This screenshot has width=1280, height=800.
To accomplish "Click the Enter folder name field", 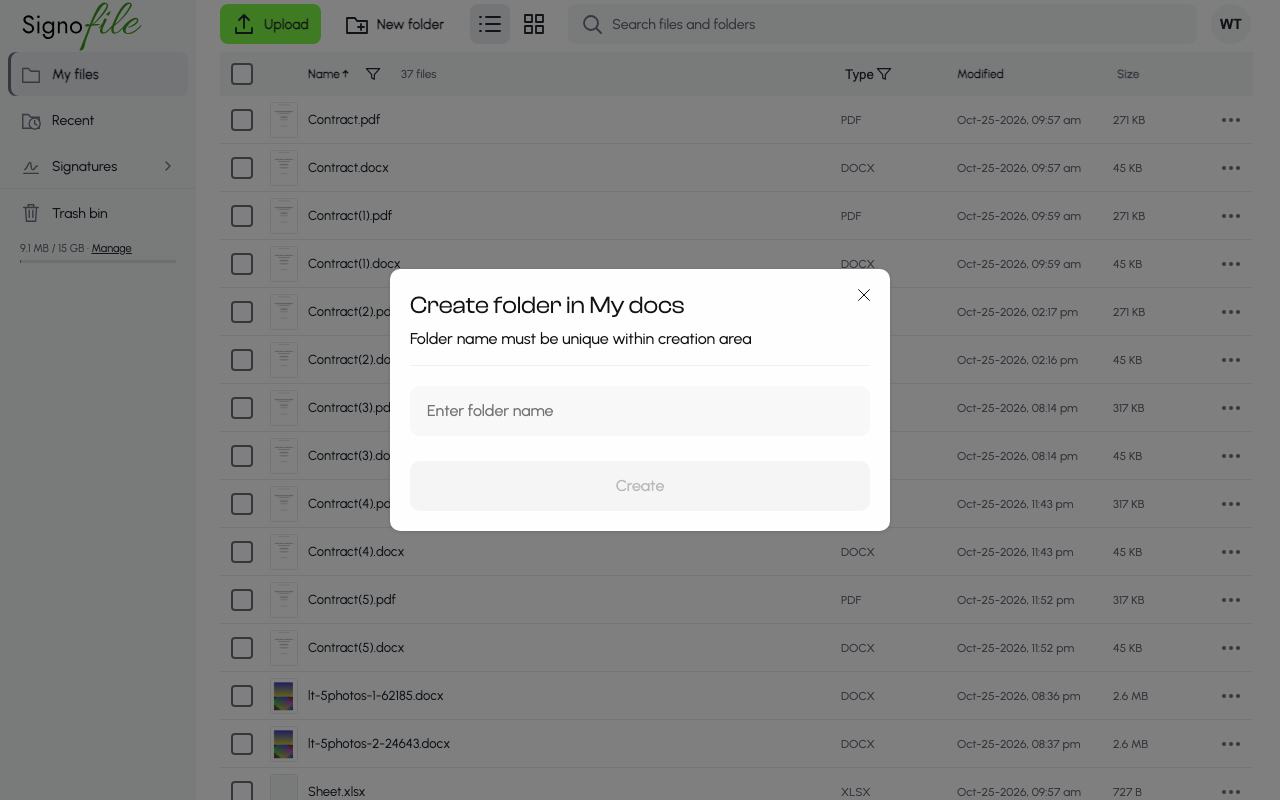I will (x=640, y=411).
